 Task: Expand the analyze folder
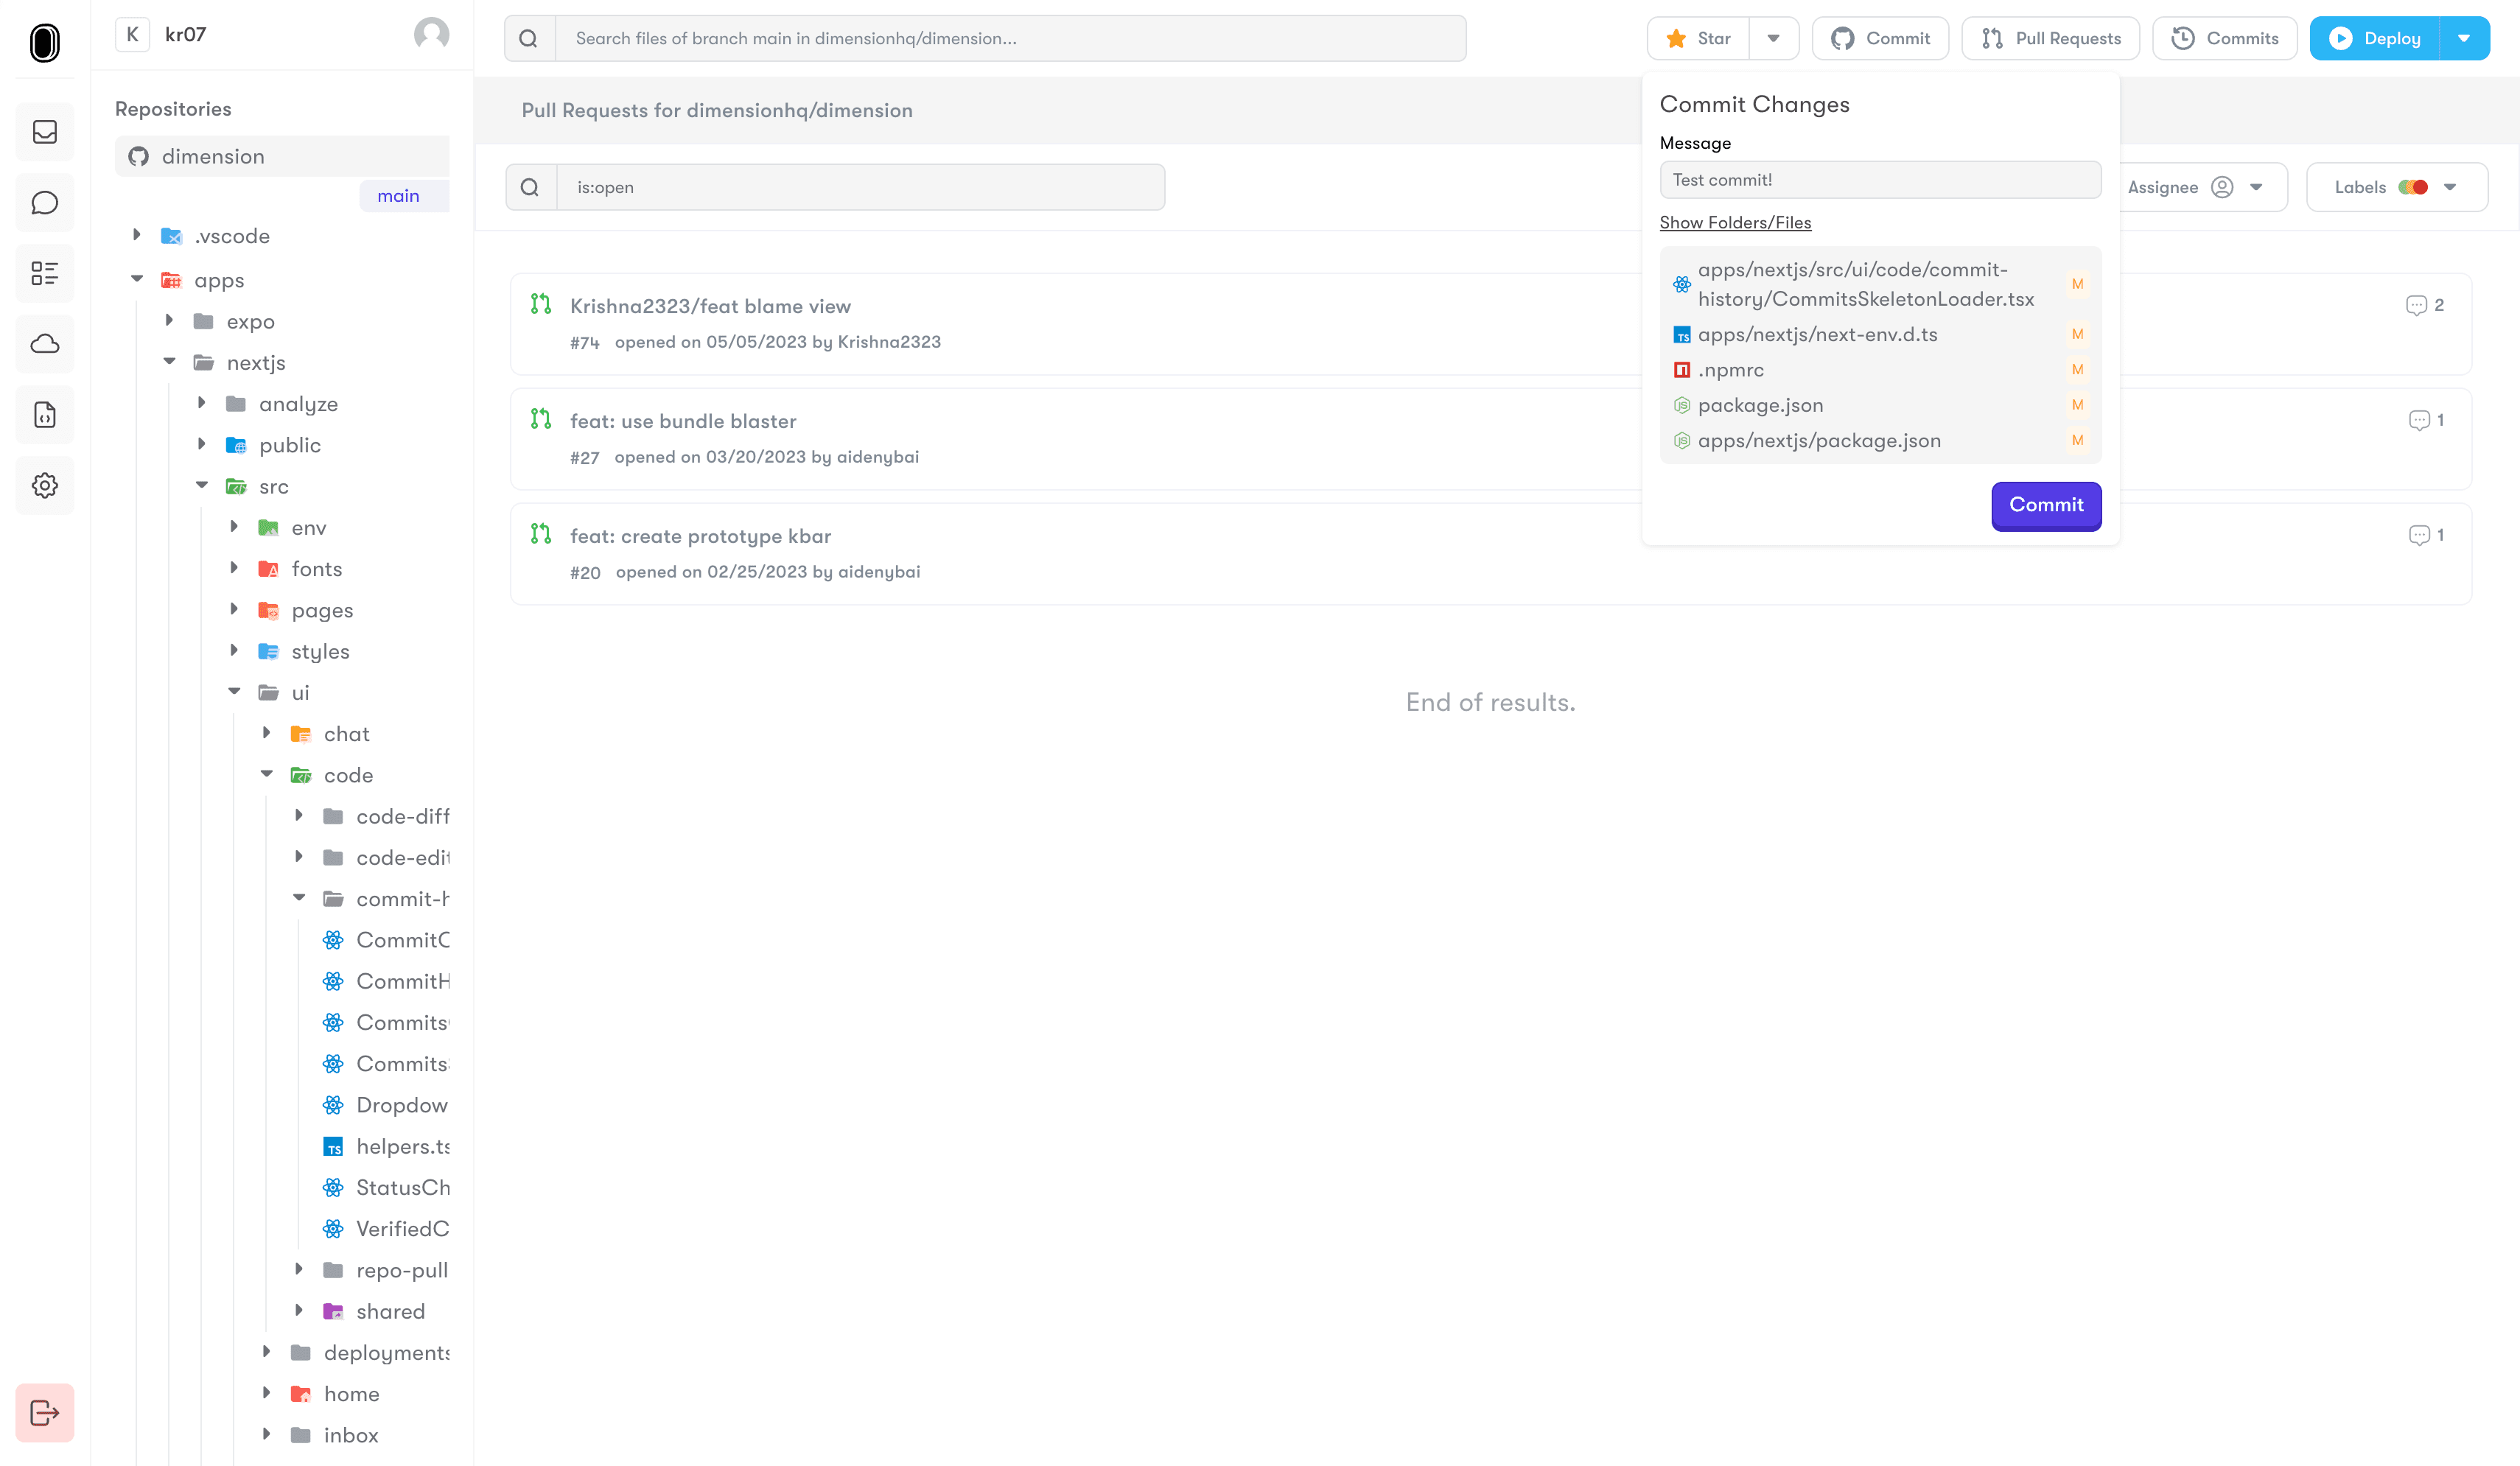(x=202, y=403)
